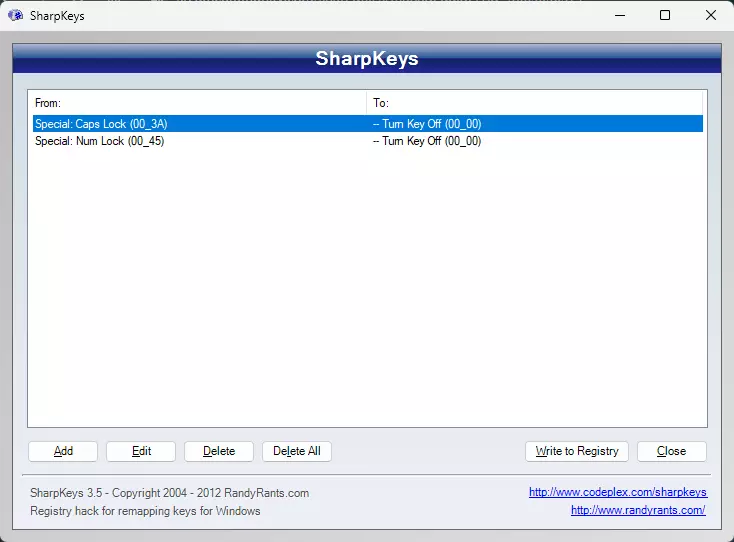Image resolution: width=734 pixels, height=542 pixels.
Task: Open the randyrants.com link
Action: tap(638, 510)
